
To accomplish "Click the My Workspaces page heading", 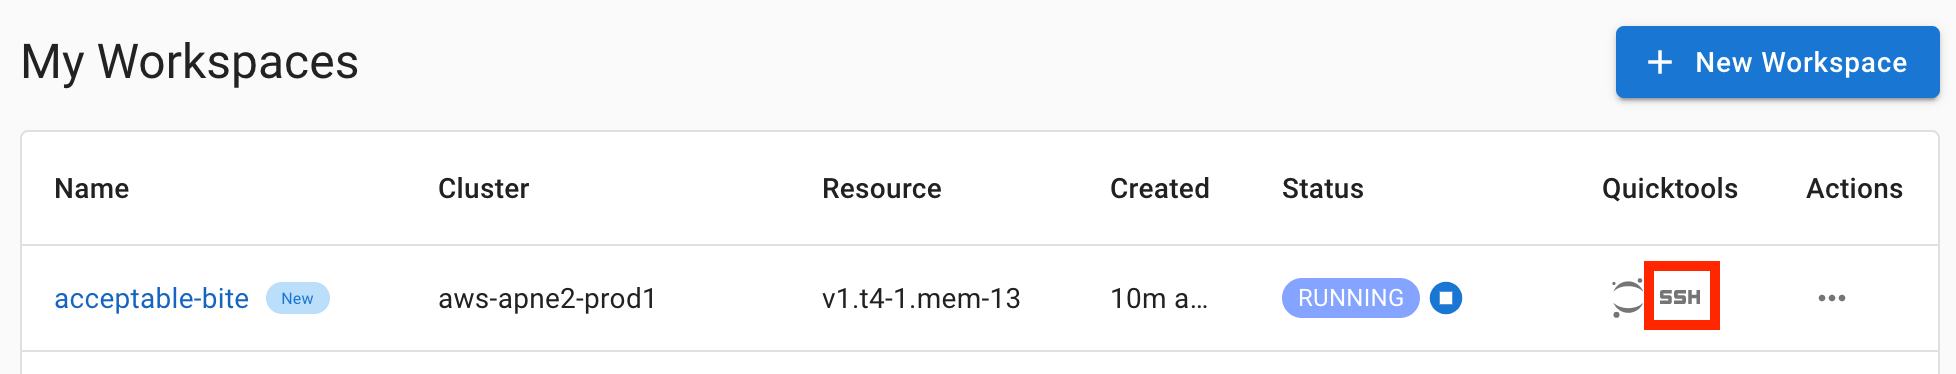I will [x=190, y=62].
